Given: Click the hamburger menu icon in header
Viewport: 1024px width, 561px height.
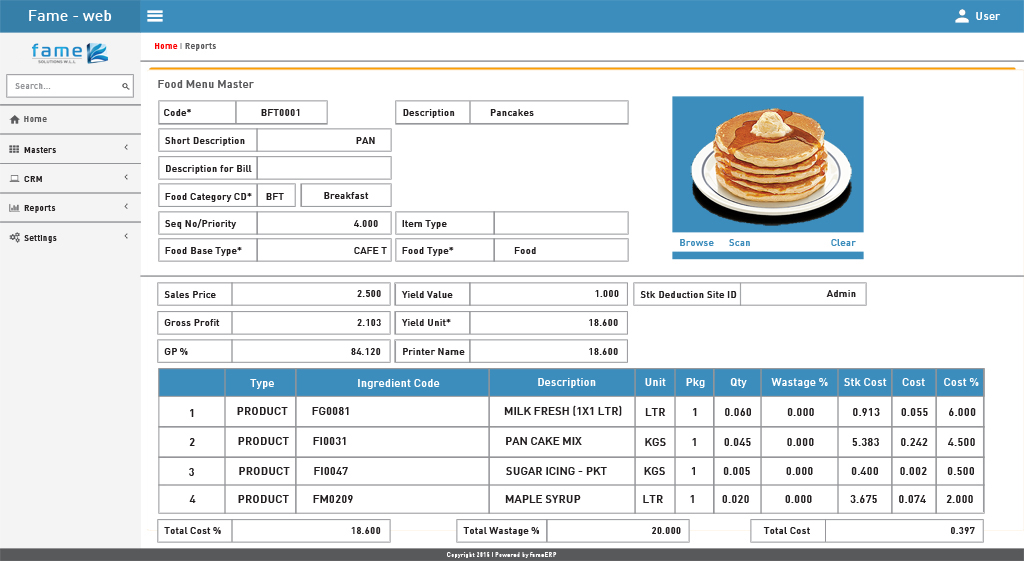Looking at the screenshot, I should pyautogui.click(x=155, y=16).
